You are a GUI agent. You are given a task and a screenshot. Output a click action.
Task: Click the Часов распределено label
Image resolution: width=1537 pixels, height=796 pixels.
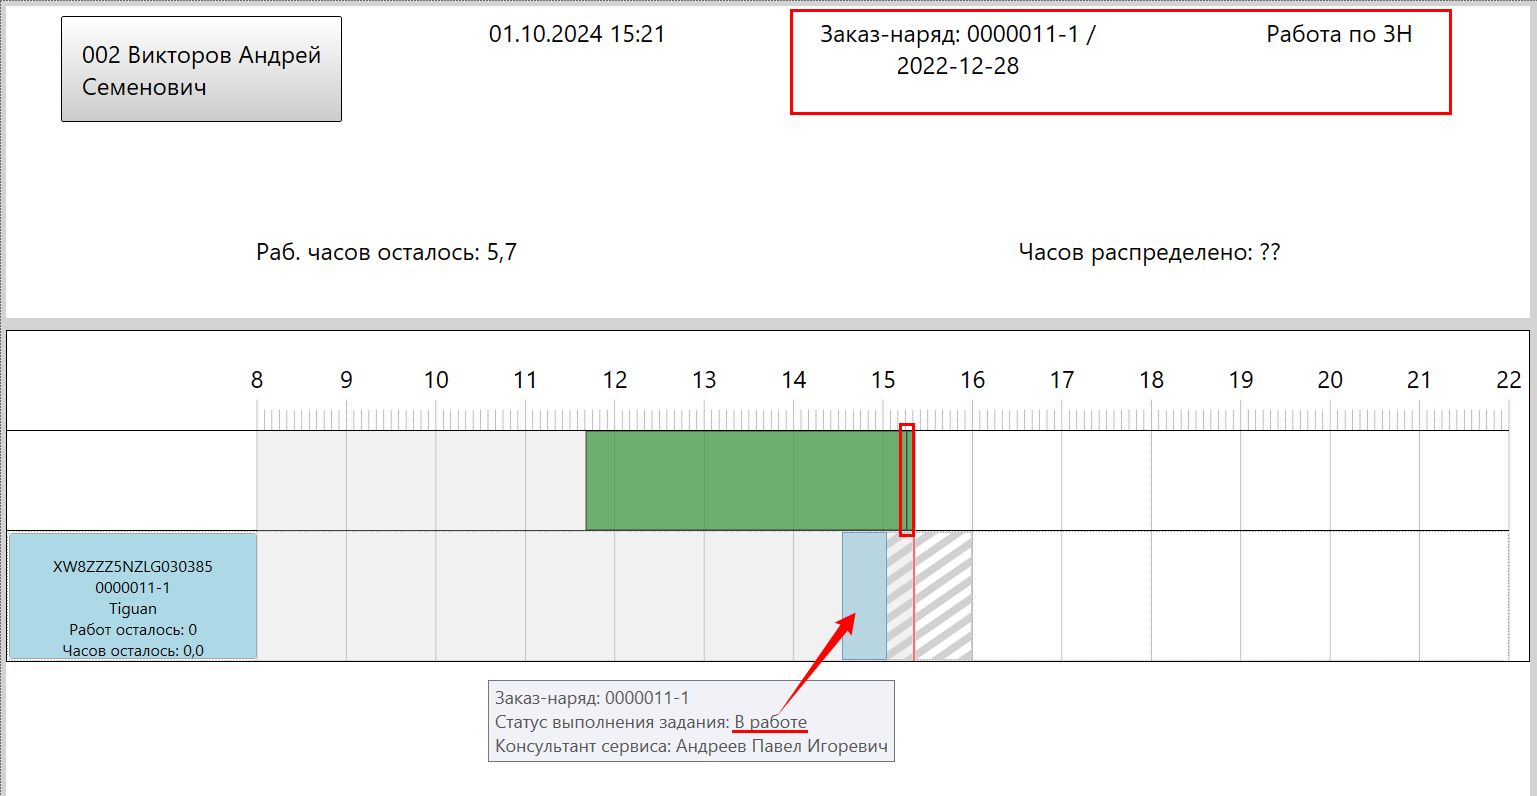(1149, 252)
